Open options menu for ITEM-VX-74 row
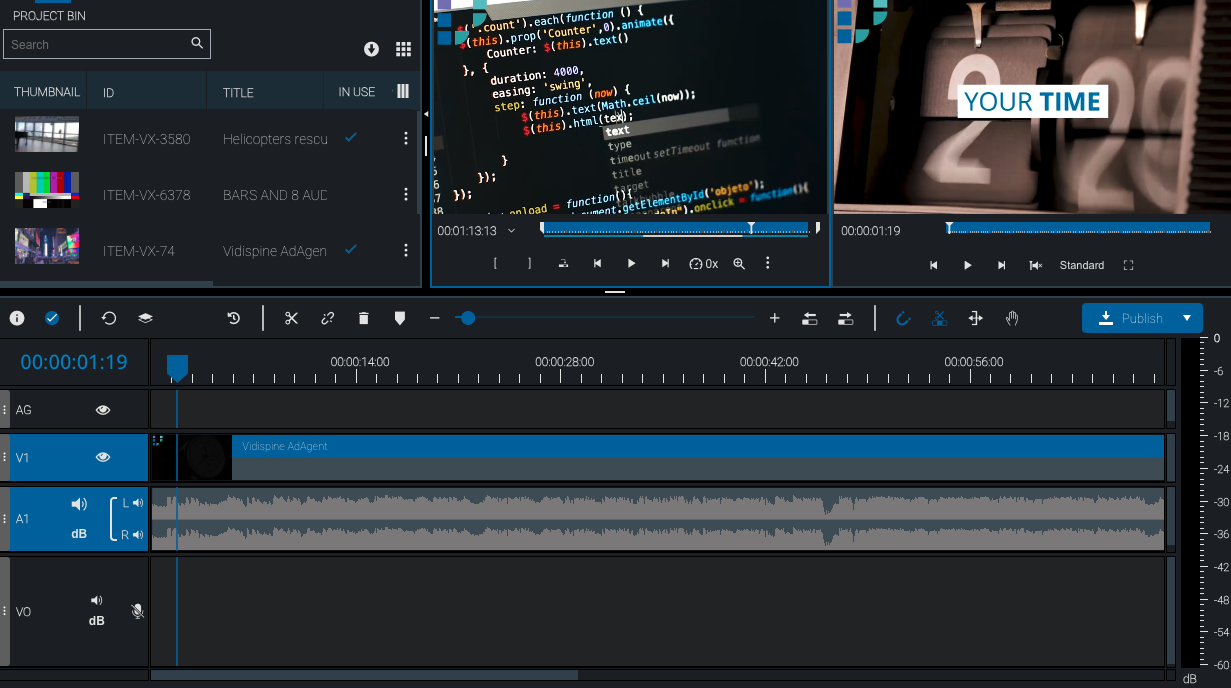The height and width of the screenshot is (688, 1231). [x=406, y=250]
